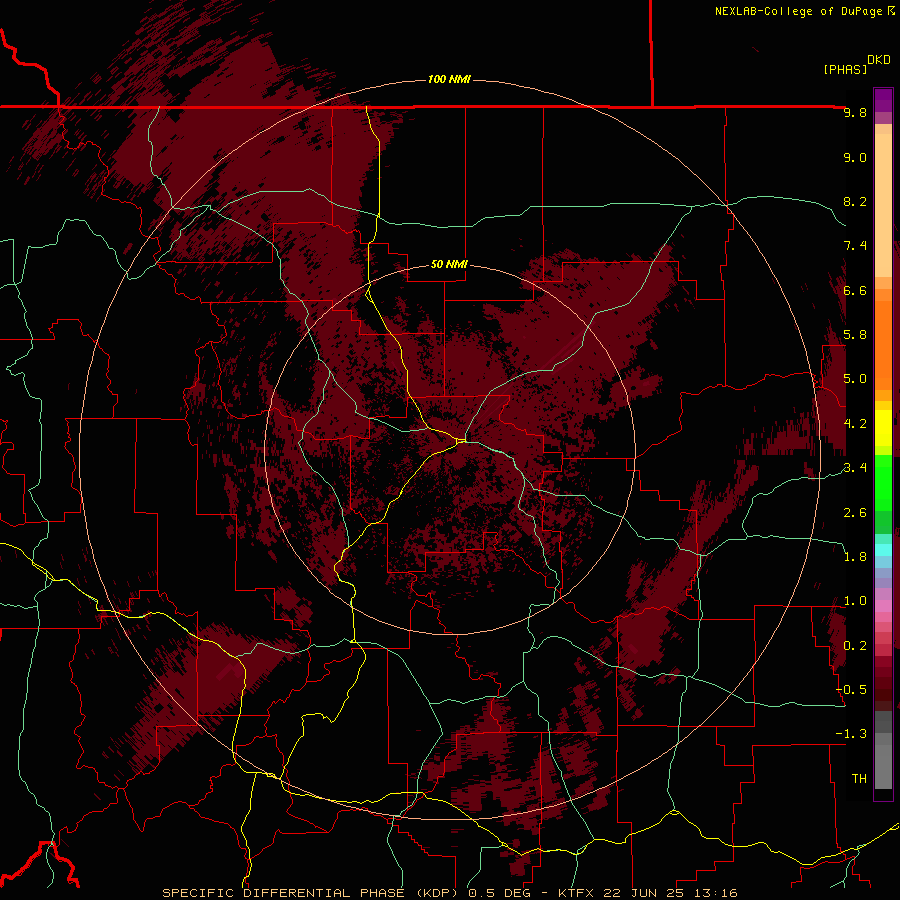The width and height of the screenshot is (900, 900).
Task: Click the 5.8 value on the color scale
Action: (x=855, y=335)
